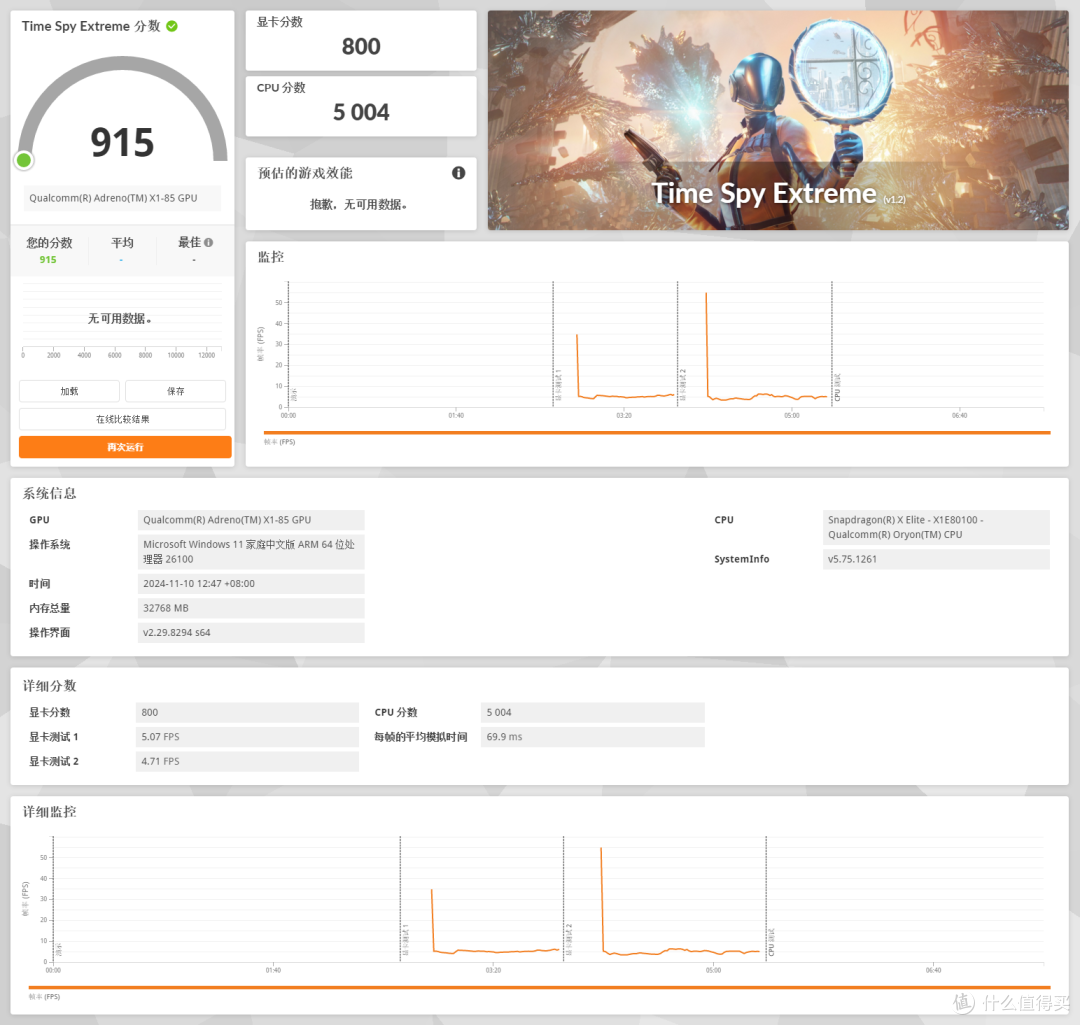This screenshot has height=1025, width=1080.
Task: Click the second taller FPS spike in 监控 chart
Action: [707, 344]
